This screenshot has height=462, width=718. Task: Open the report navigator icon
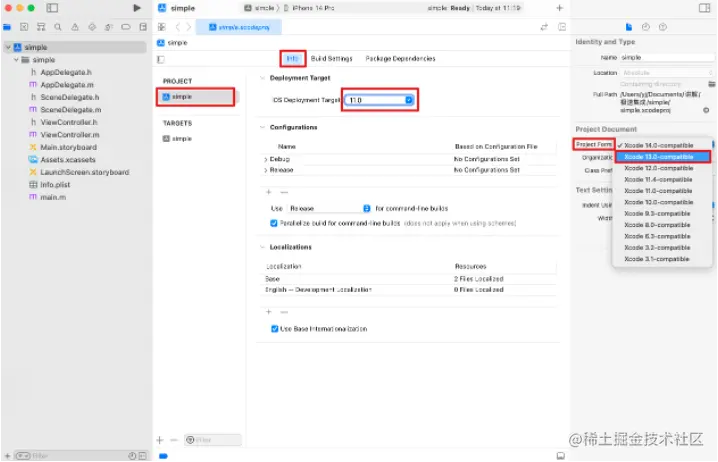pos(143,27)
